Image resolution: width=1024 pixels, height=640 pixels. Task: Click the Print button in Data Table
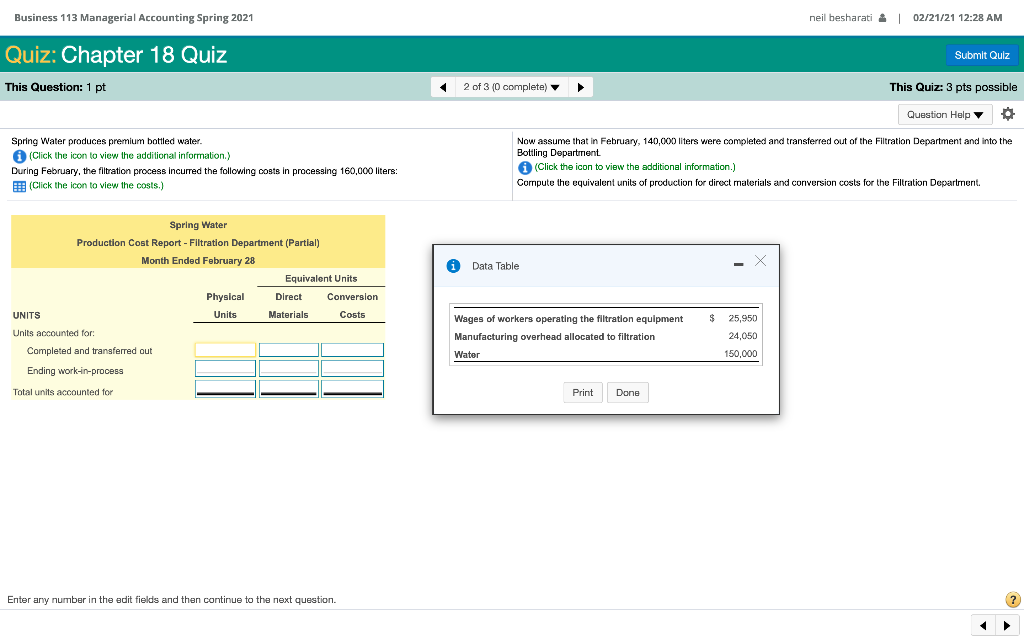pos(583,392)
